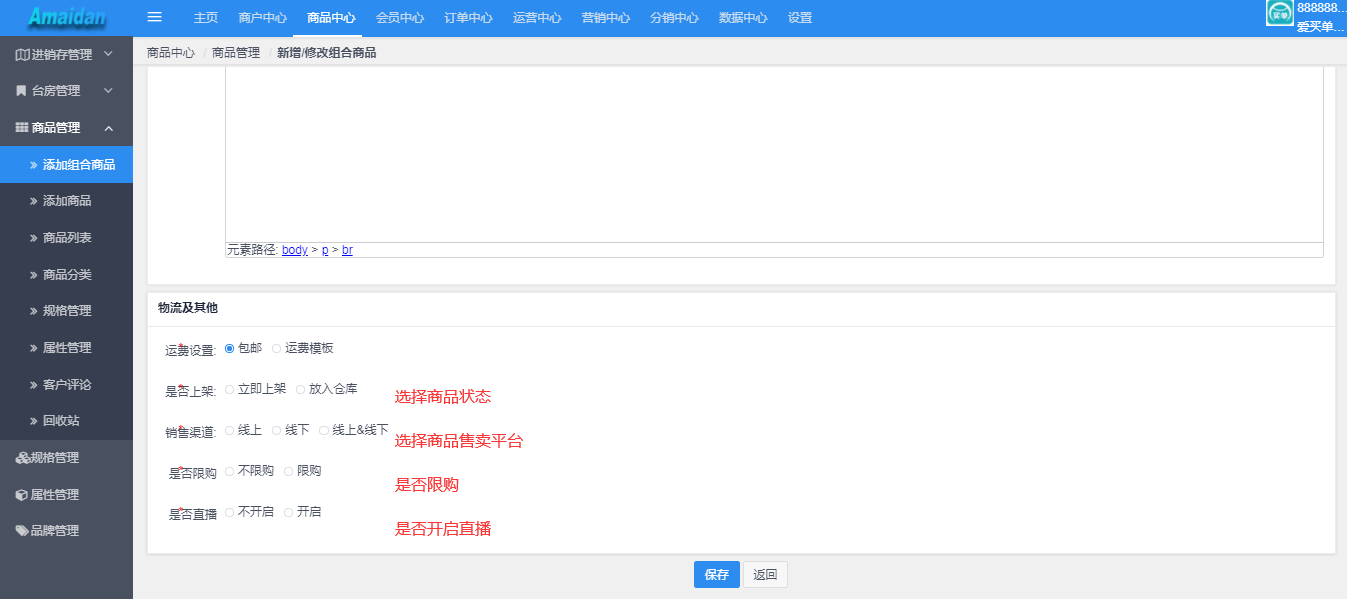Click the Amaidan logo
This screenshot has height=599, width=1347.
66,17
